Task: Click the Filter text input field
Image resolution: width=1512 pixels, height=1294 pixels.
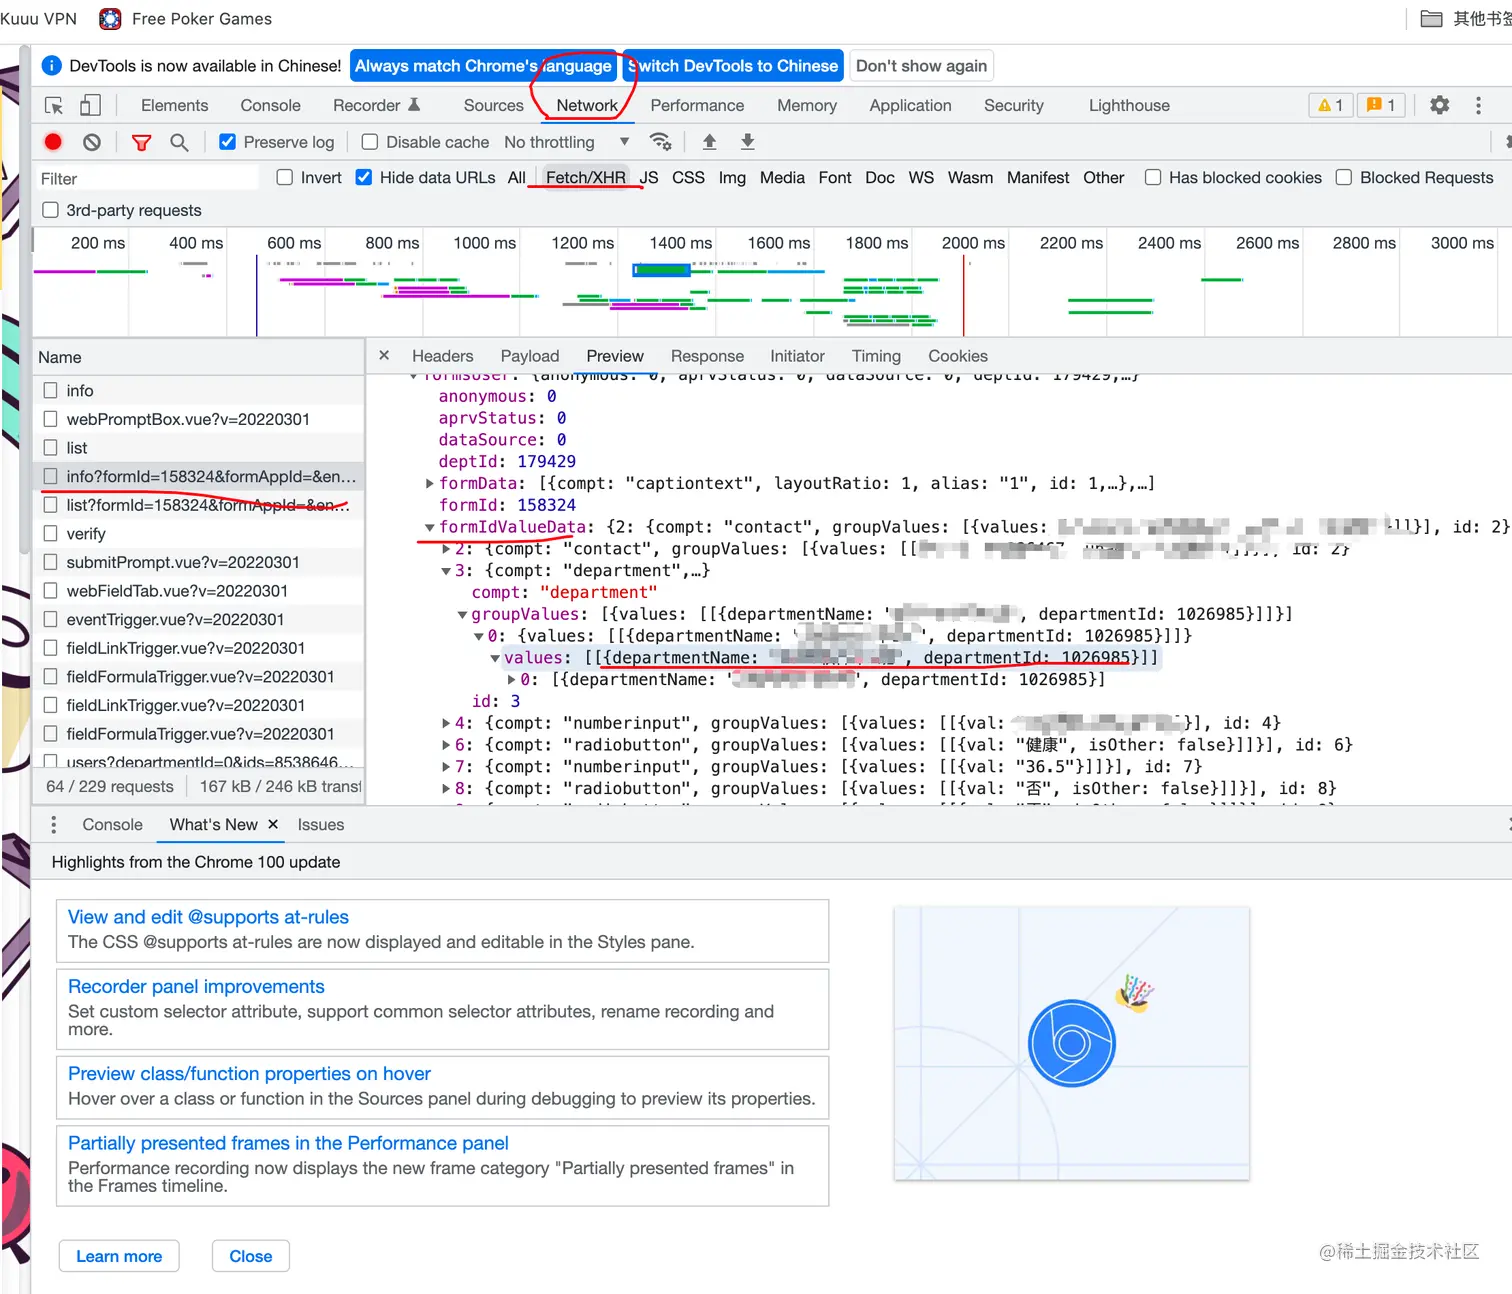Action: click(x=147, y=178)
